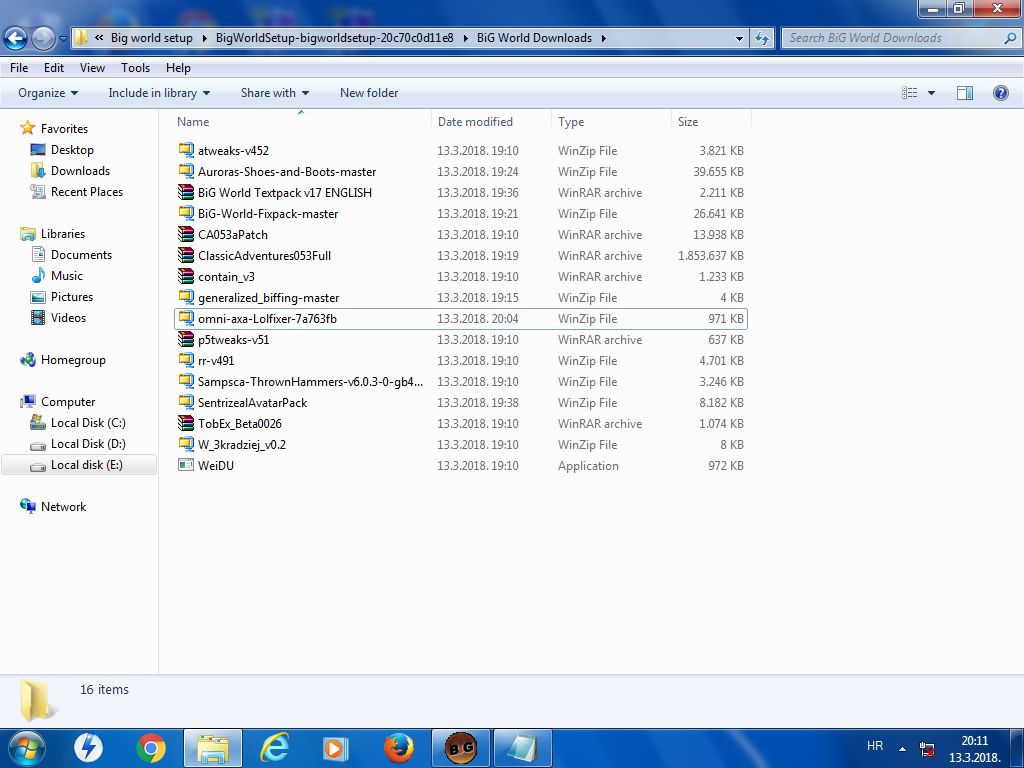Expand the Share with dropdown
Screen dimensions: 1024x768
[275, 93]
